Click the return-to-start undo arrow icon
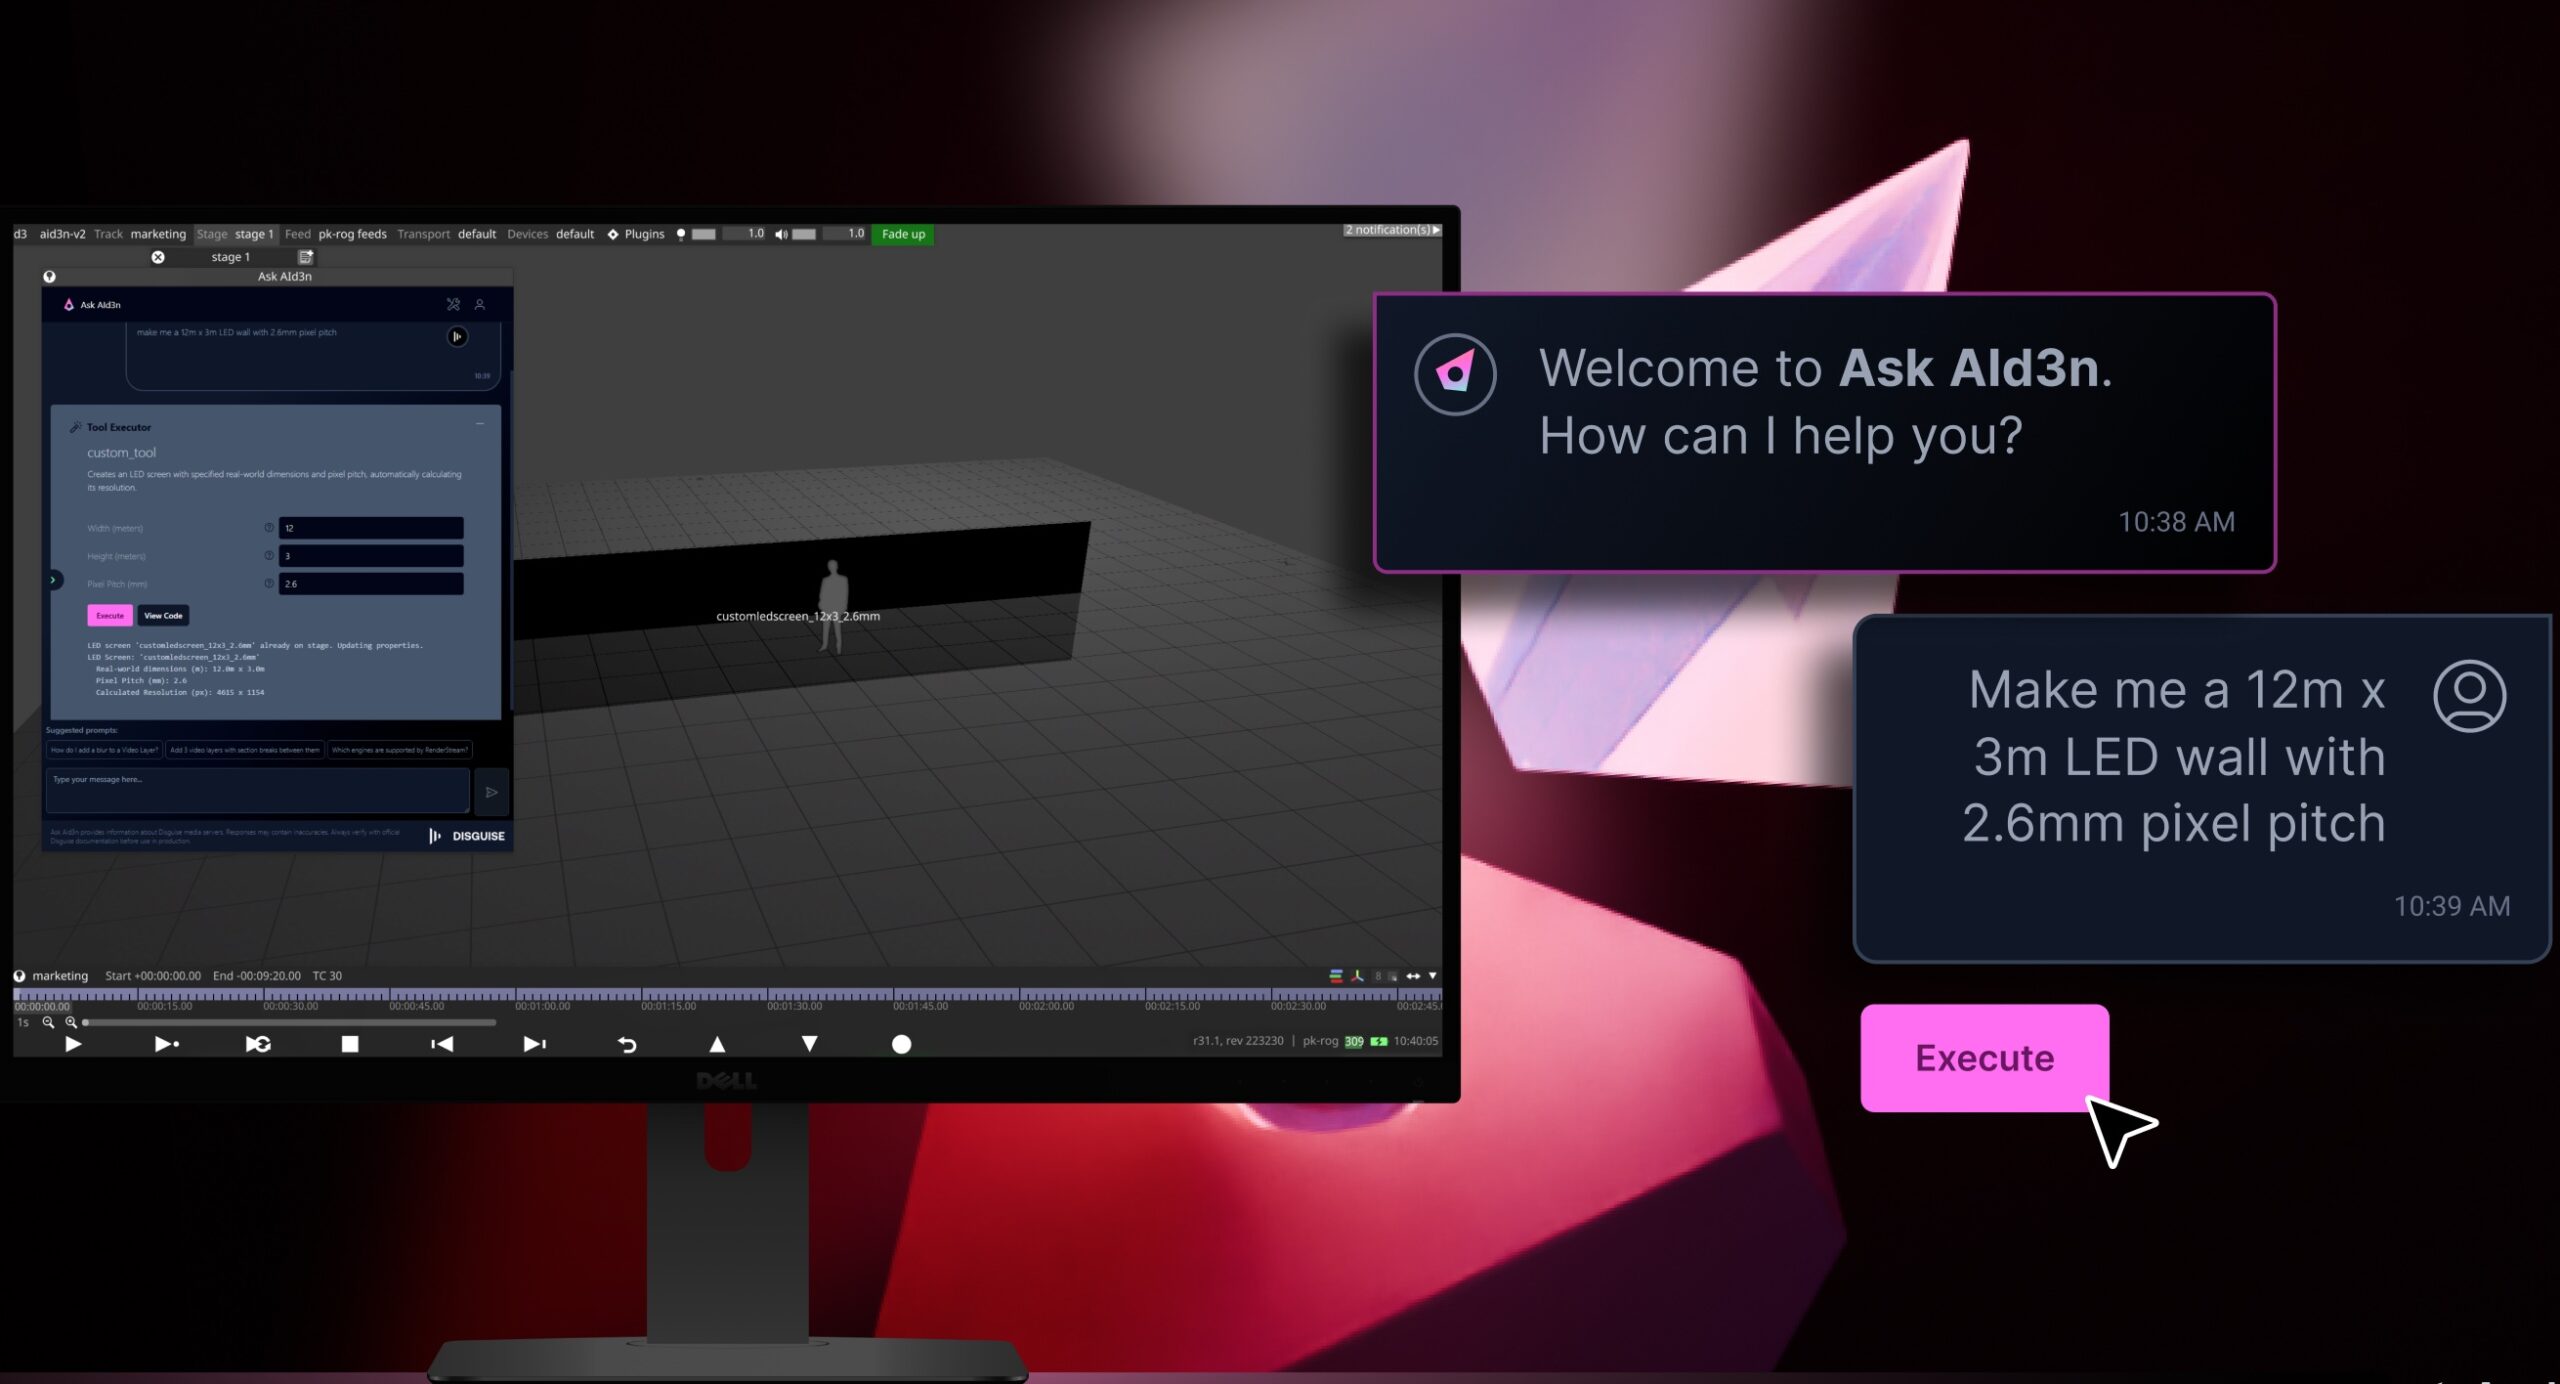2560x1384 pixels. pos(627,1044)
